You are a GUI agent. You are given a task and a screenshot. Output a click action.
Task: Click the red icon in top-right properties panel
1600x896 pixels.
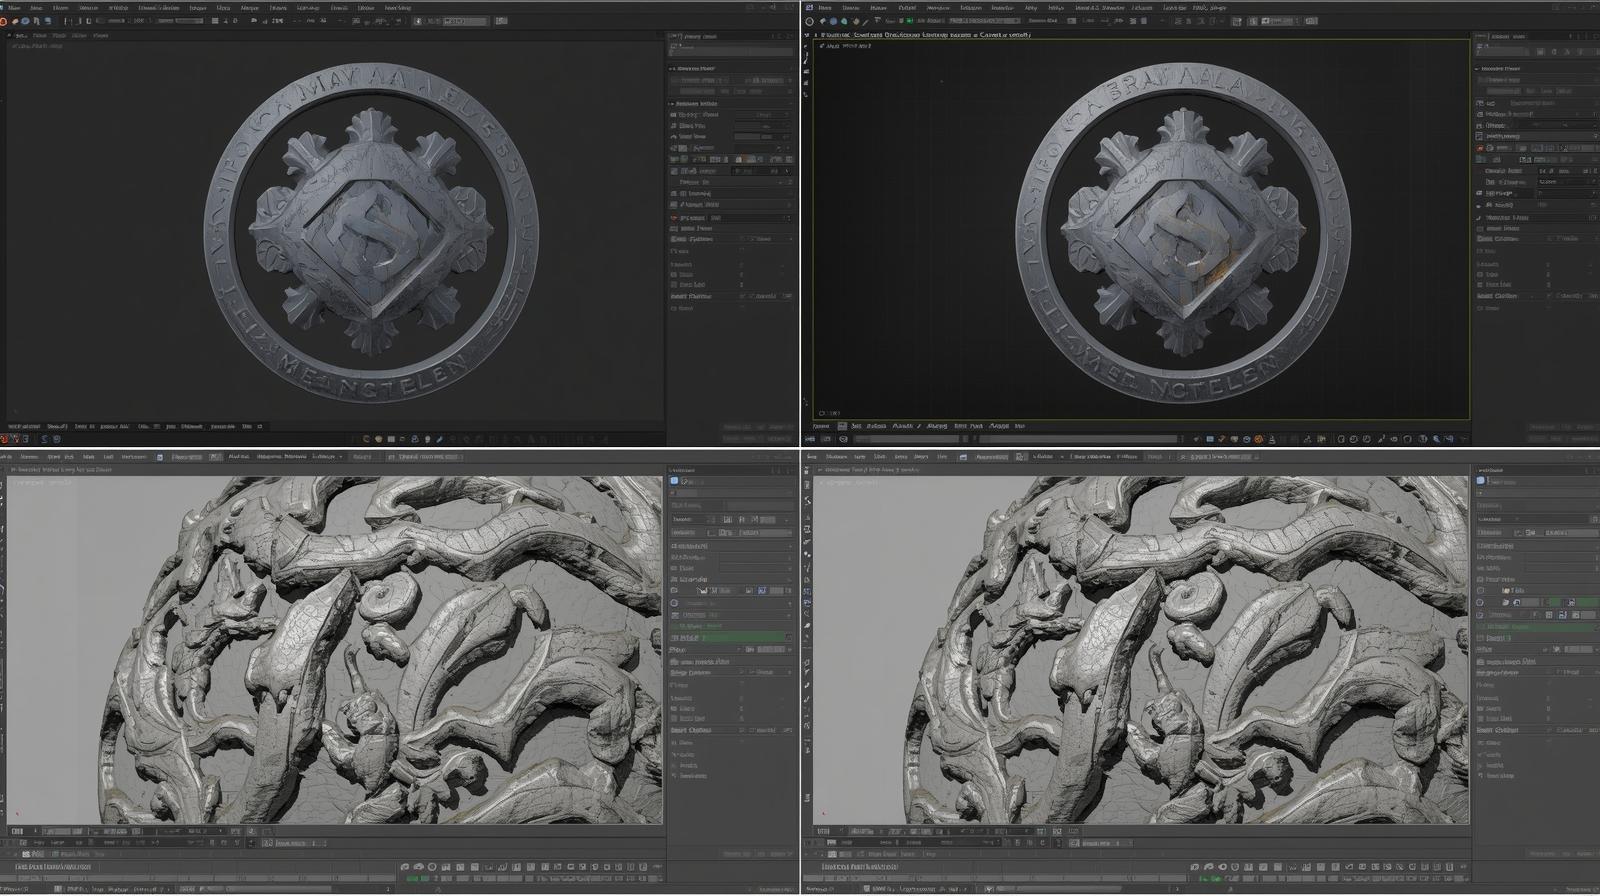pos(1480,148)
